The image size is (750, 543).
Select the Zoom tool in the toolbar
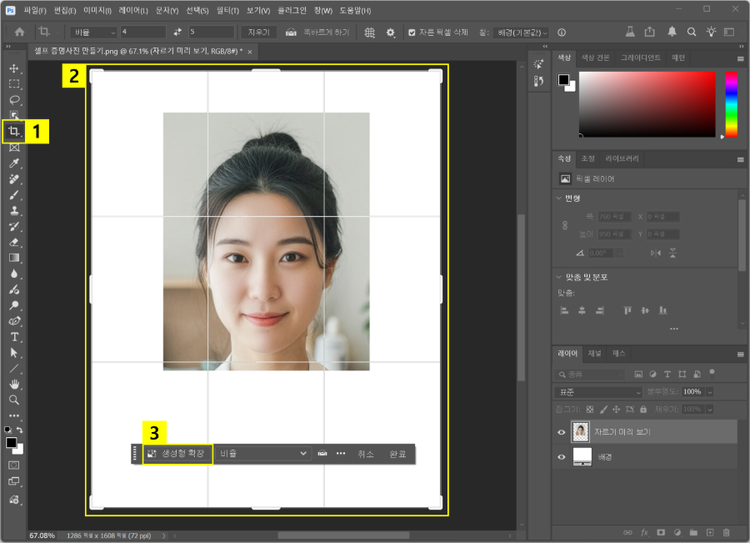(x=14, y=399)
